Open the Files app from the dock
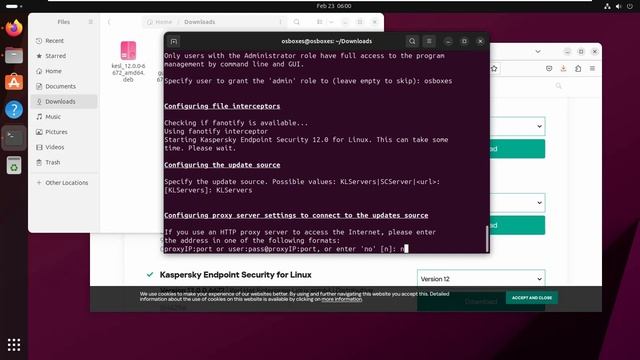The height and width of the screenshot is (360, 640). [x=14, y=55]
